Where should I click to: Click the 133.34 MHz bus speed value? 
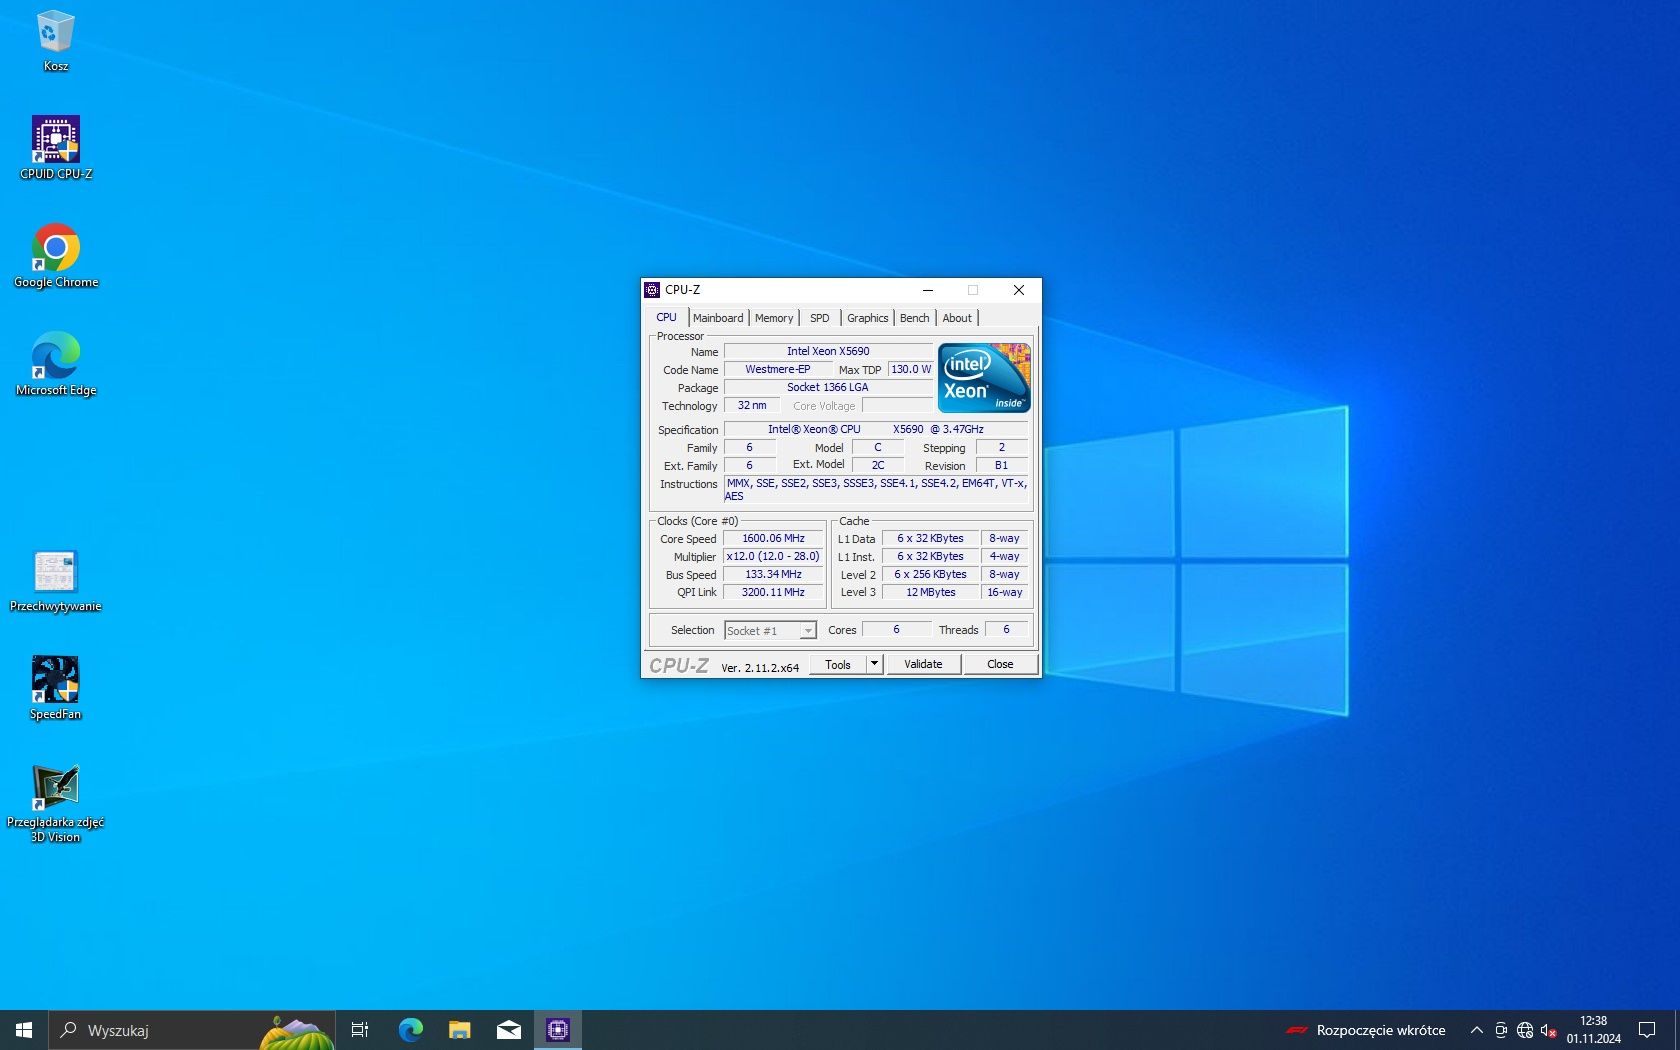pyautogui.click(x=773, y=574)
